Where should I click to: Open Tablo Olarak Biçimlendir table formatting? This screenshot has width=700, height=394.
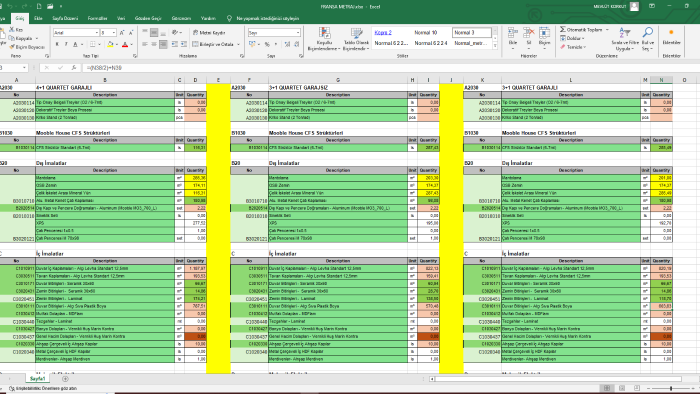[356, 39]
